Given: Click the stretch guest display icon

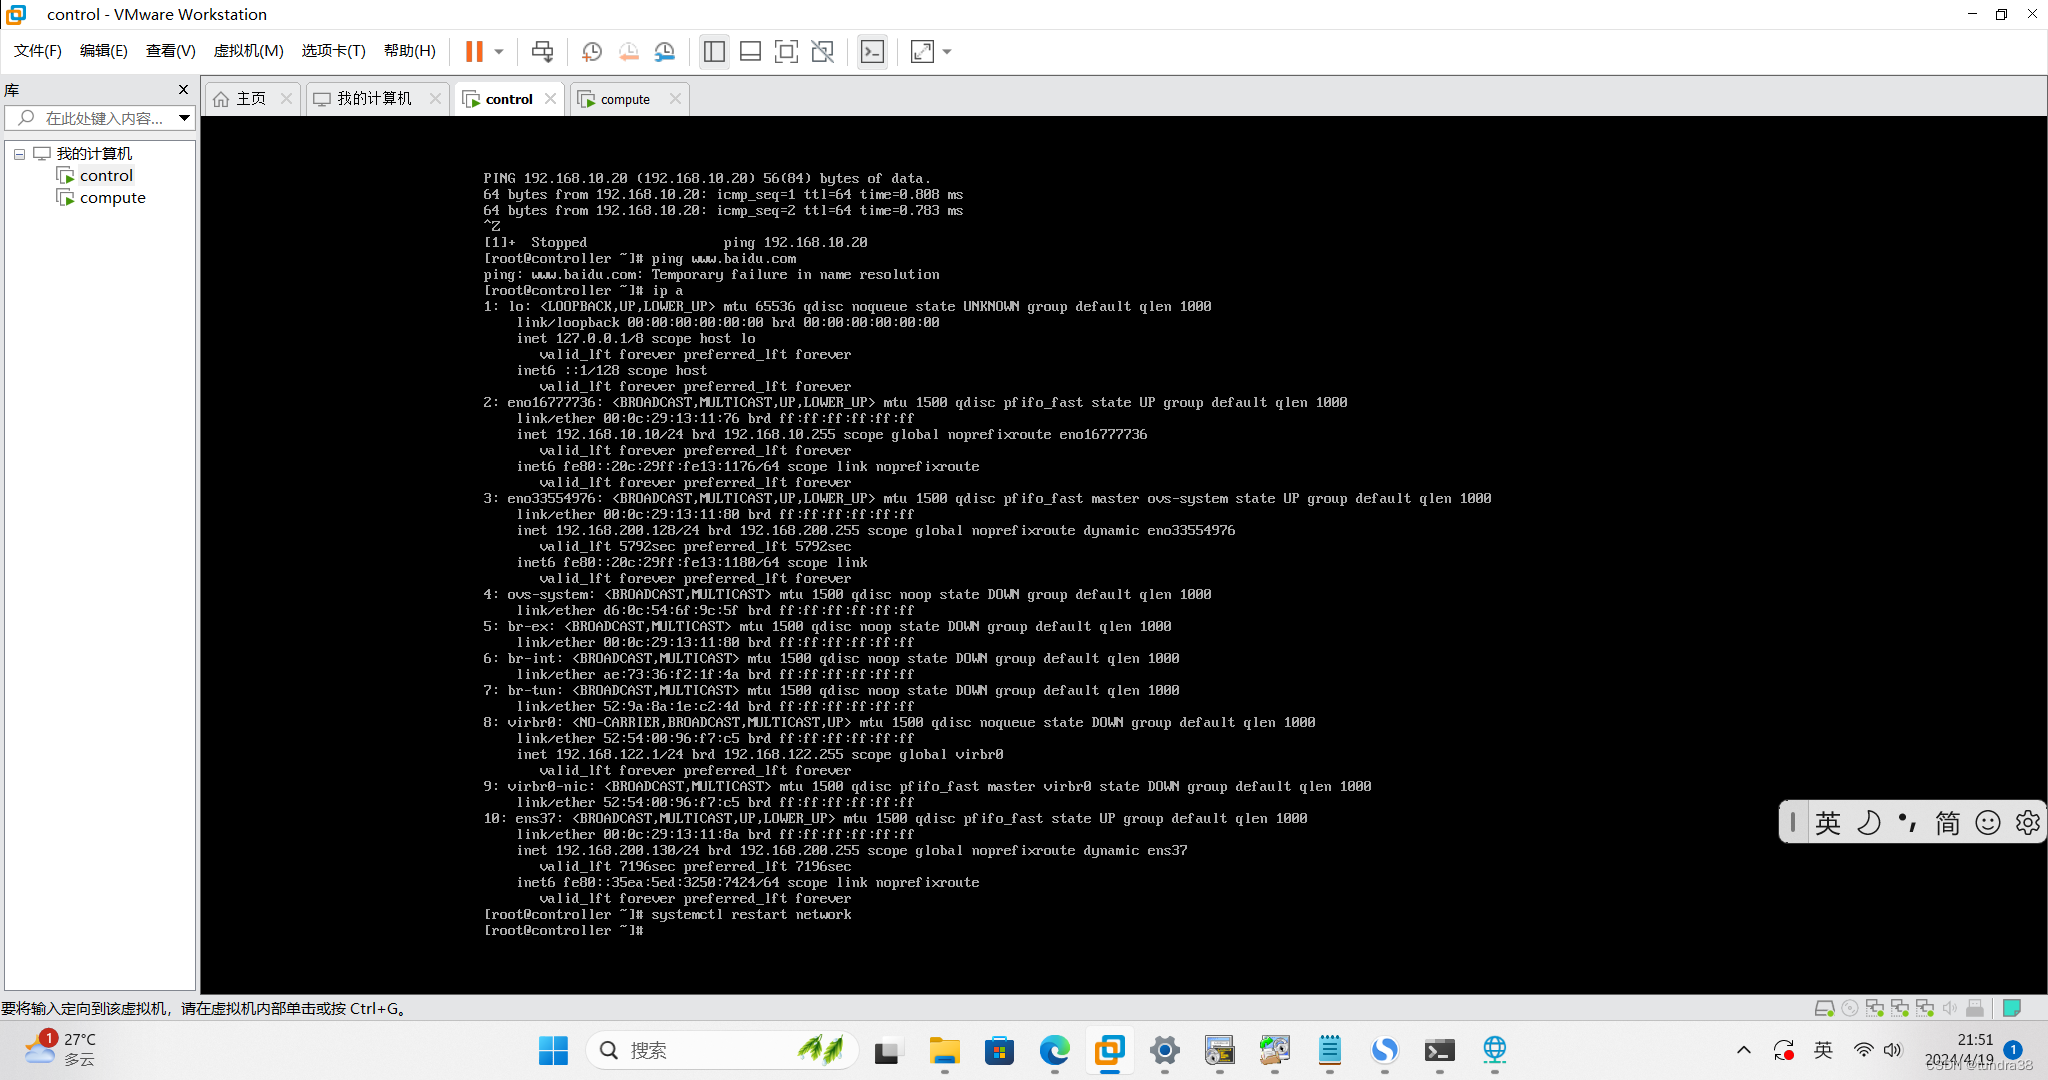Looking at the screenshot, I should pyautogui.click(x=922, y=51).
